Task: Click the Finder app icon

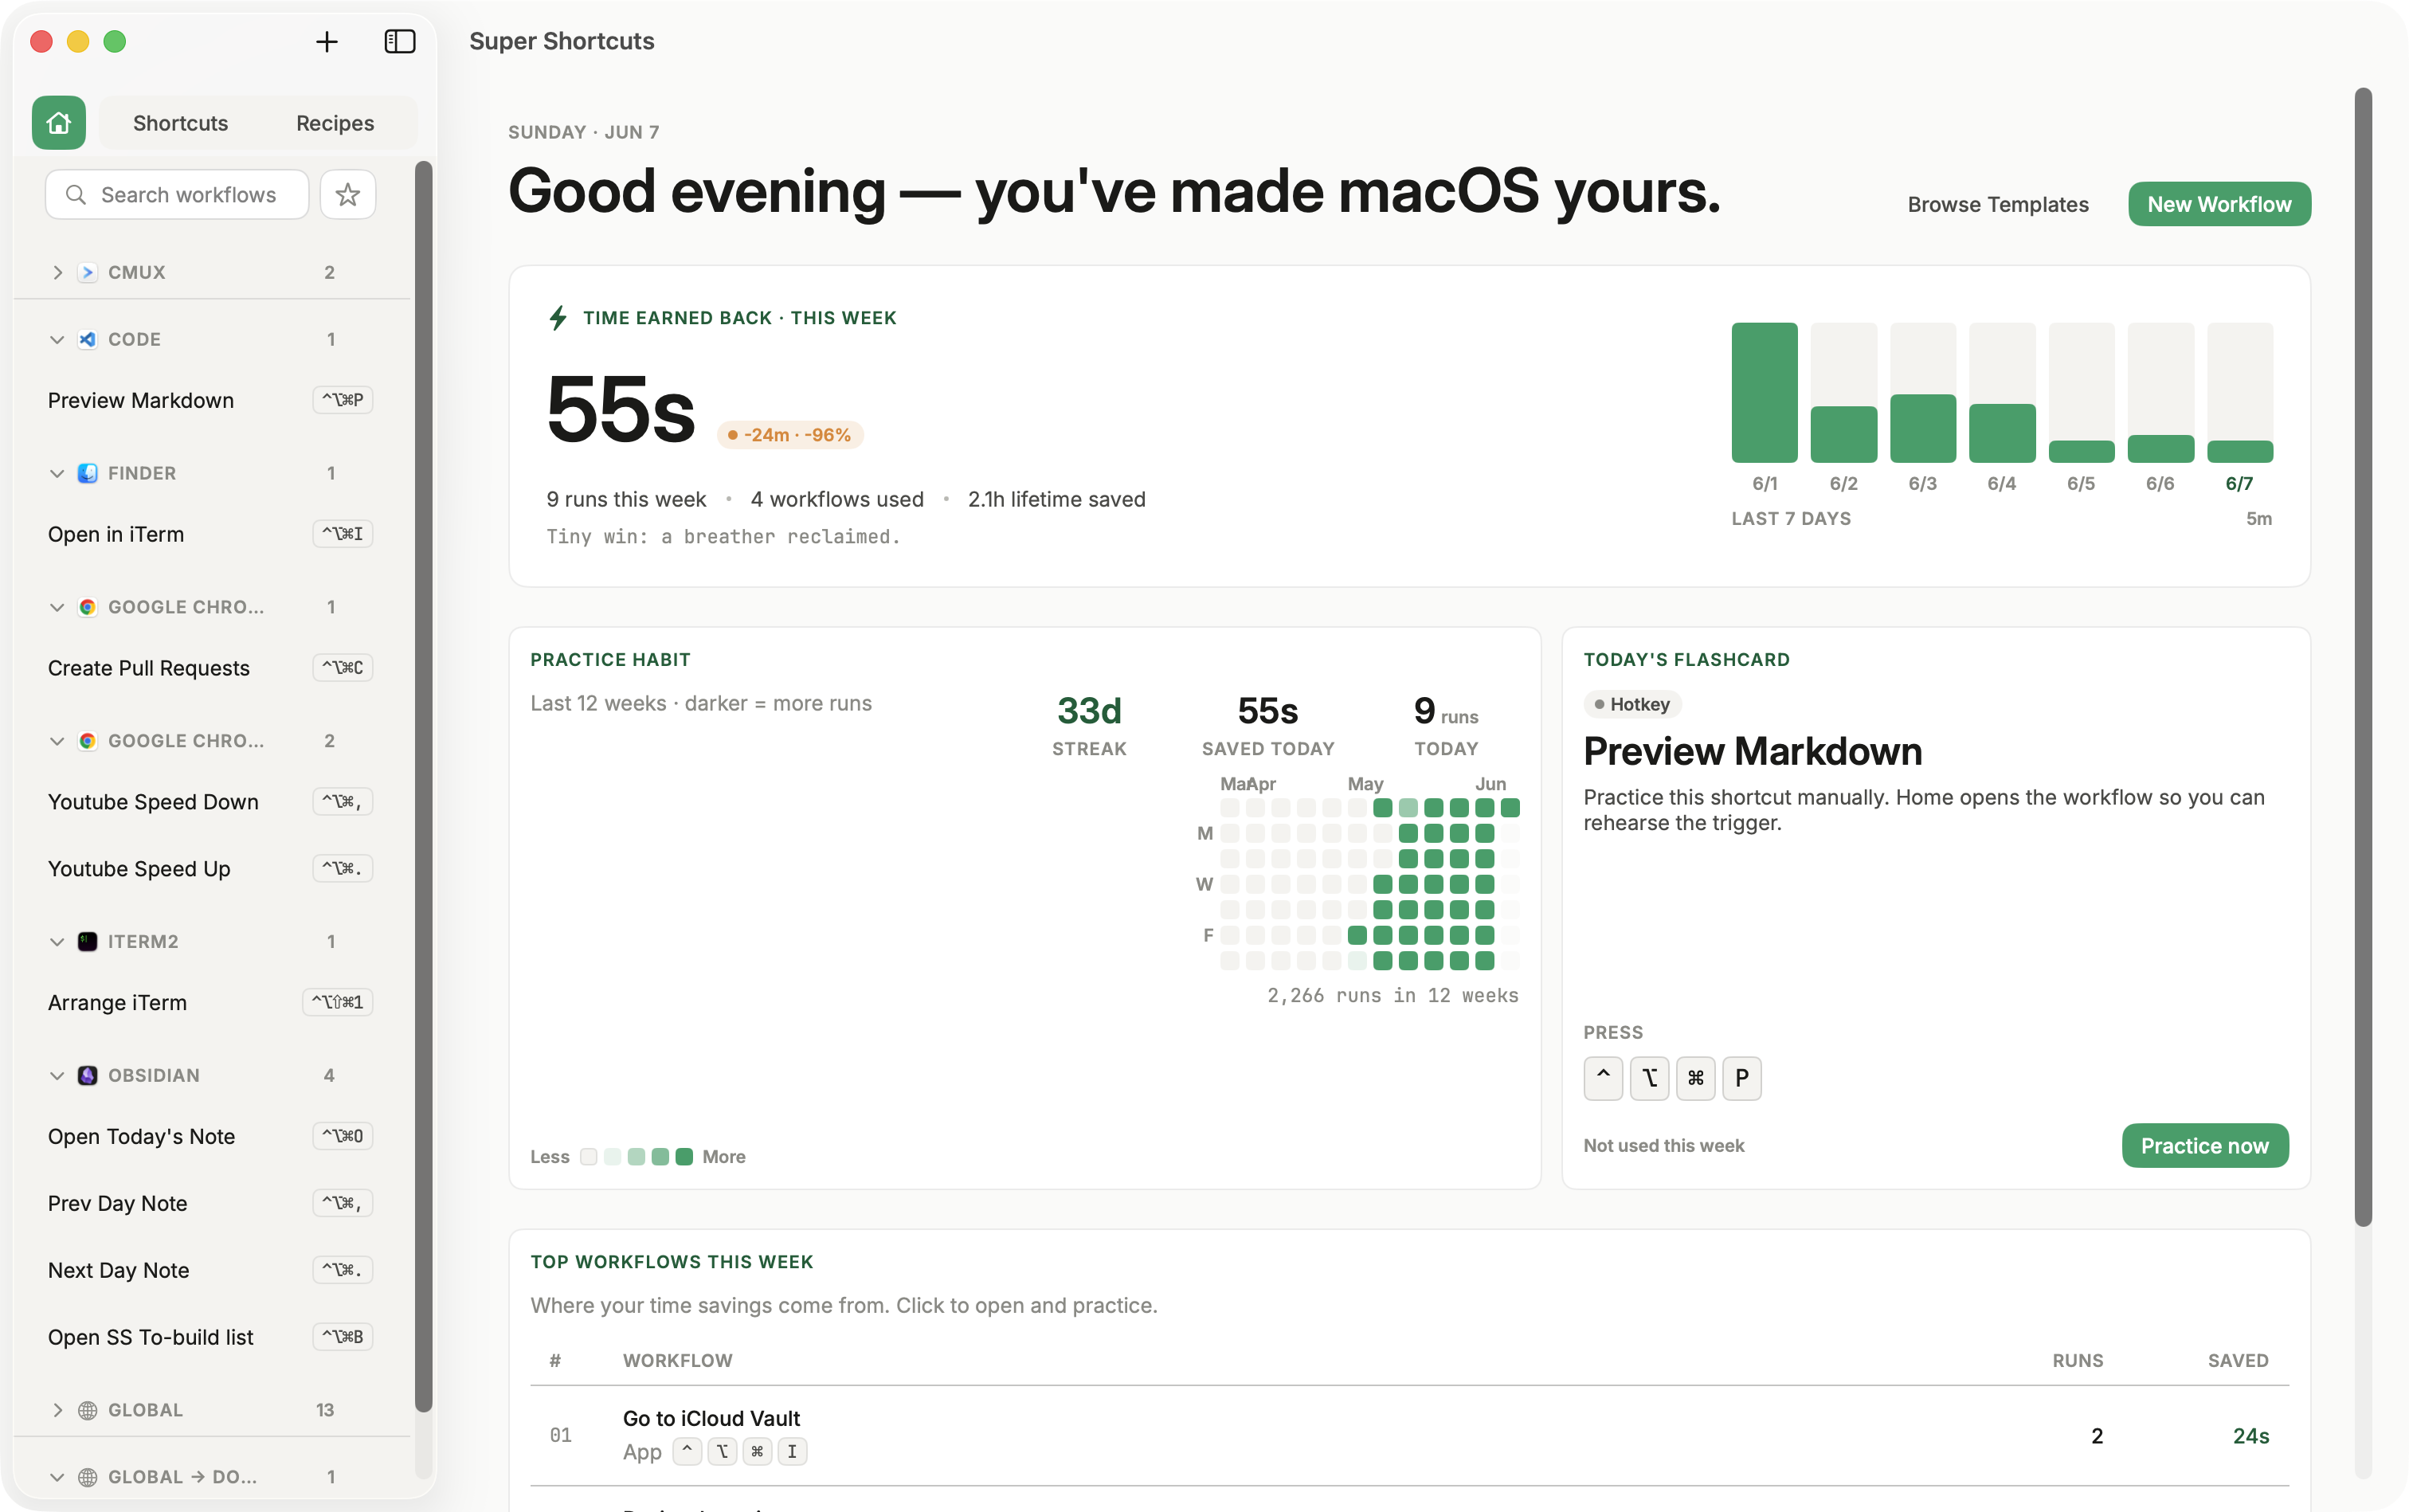Action: tap(88, 473)
